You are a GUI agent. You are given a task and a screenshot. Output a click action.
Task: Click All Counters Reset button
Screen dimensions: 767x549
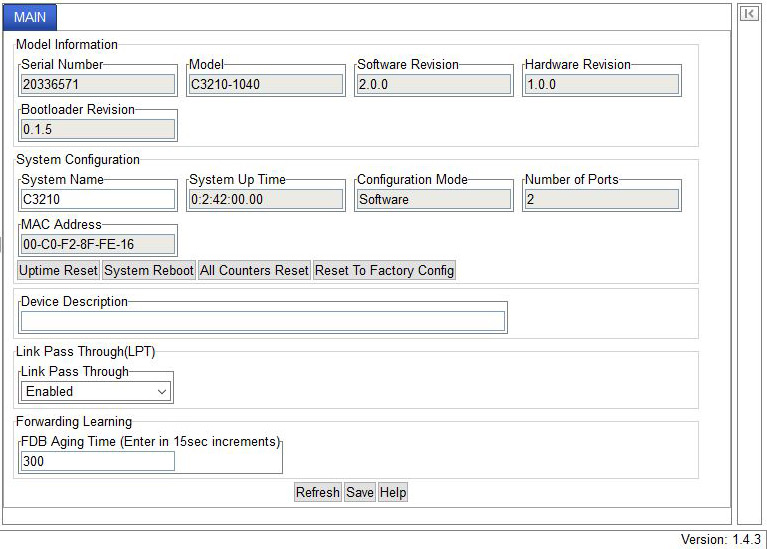pos(254,270)
